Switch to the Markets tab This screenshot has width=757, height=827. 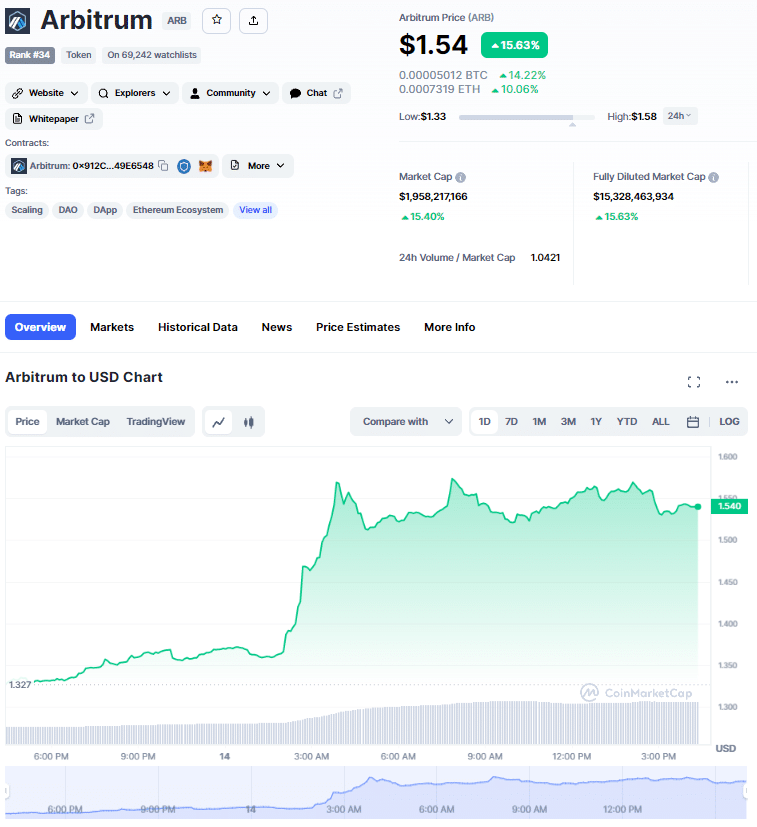click(x=112, y=327)
